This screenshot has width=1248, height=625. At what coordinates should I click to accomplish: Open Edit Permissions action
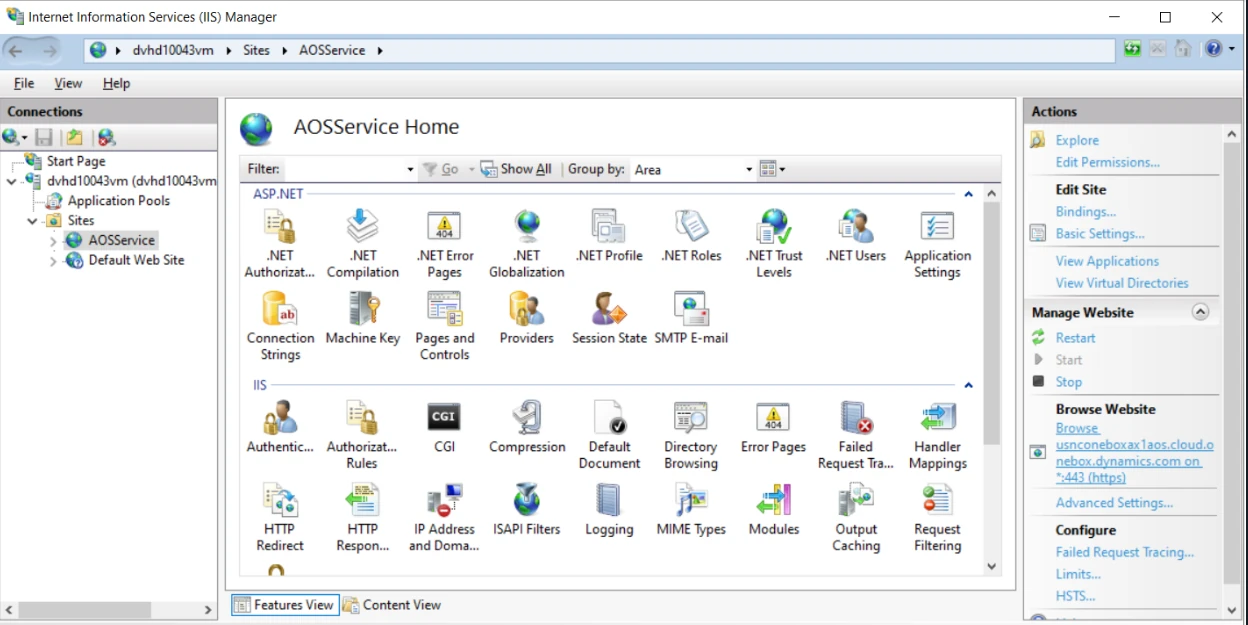coord(1108,162)
